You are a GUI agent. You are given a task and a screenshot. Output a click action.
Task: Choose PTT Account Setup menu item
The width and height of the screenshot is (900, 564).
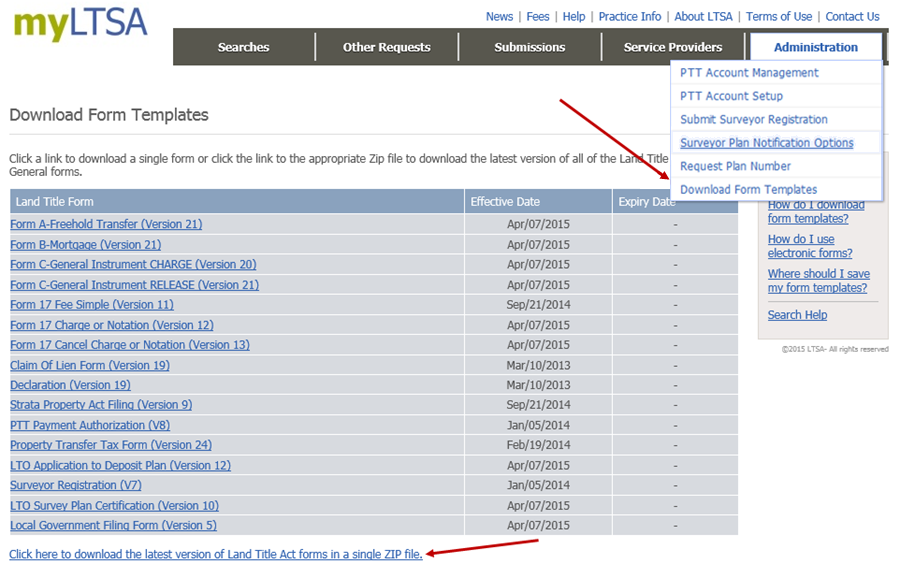[731, 96]
